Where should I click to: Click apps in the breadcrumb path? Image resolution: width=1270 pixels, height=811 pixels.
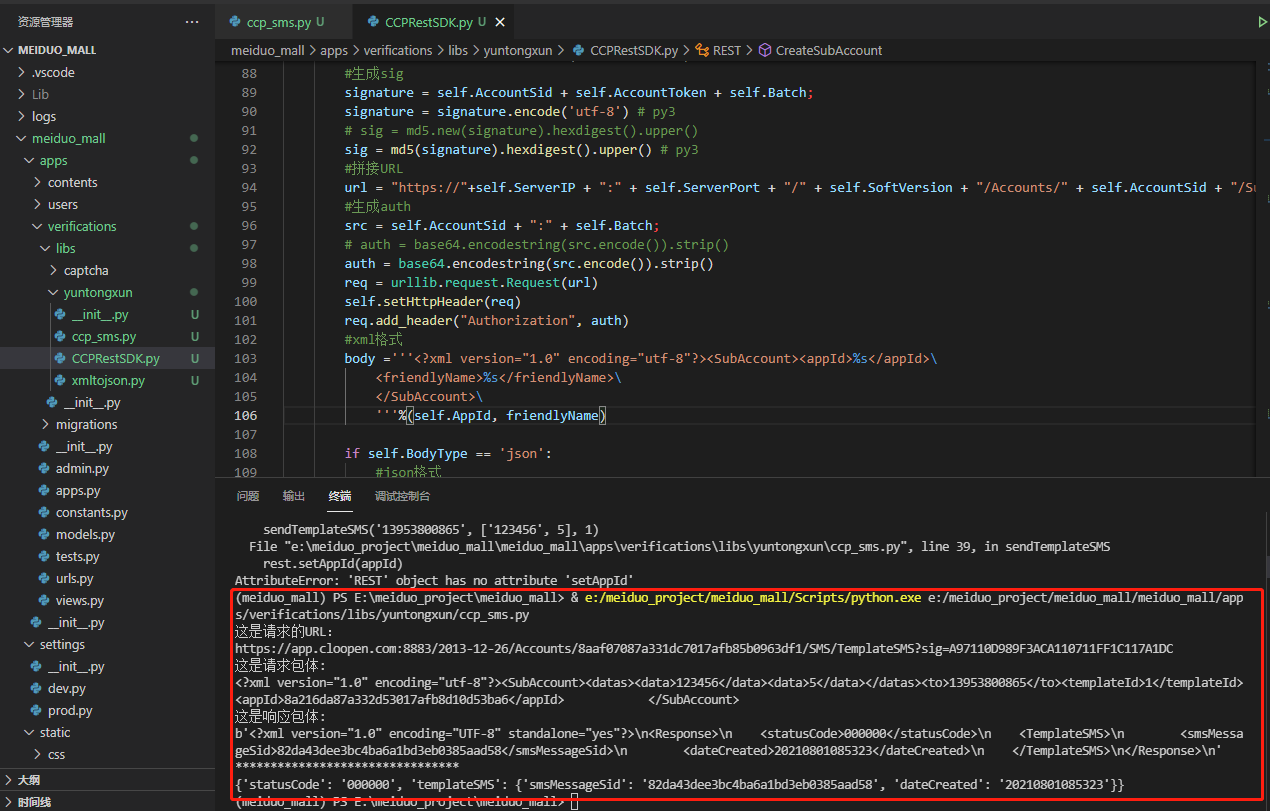[x=334, y=50]
